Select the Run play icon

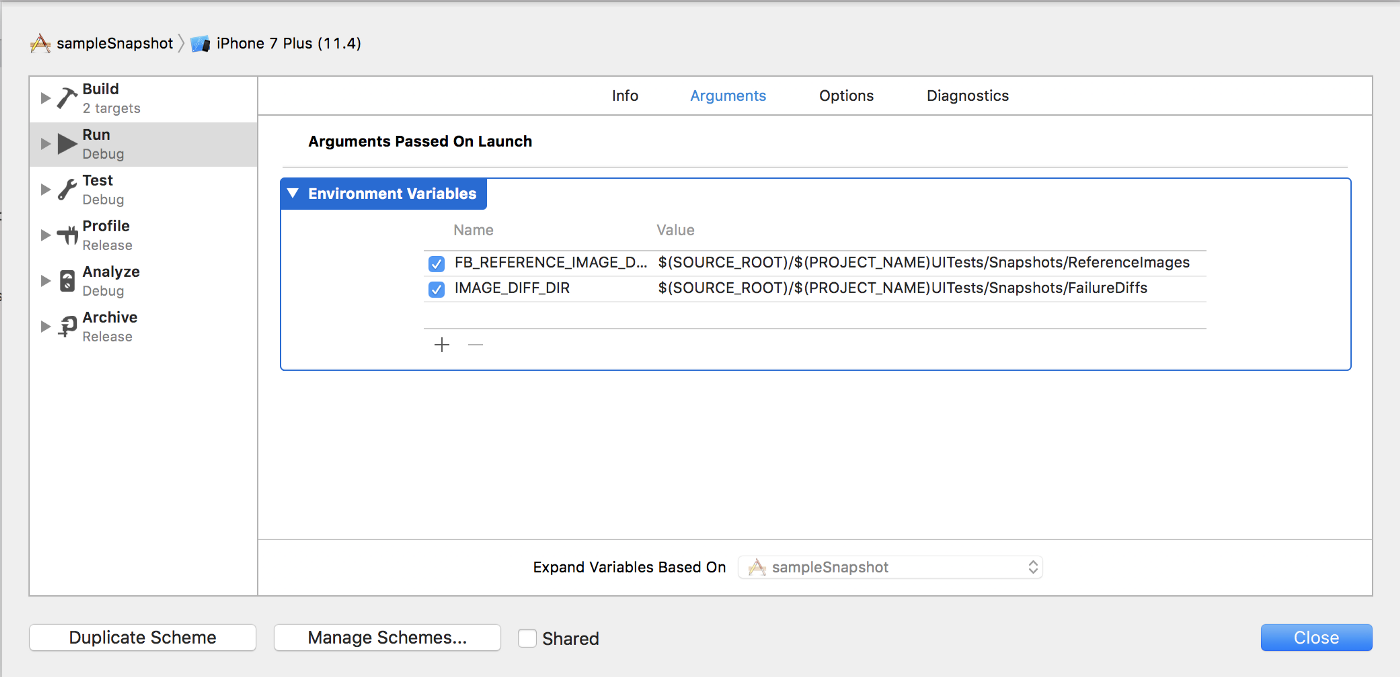point(67,144)
